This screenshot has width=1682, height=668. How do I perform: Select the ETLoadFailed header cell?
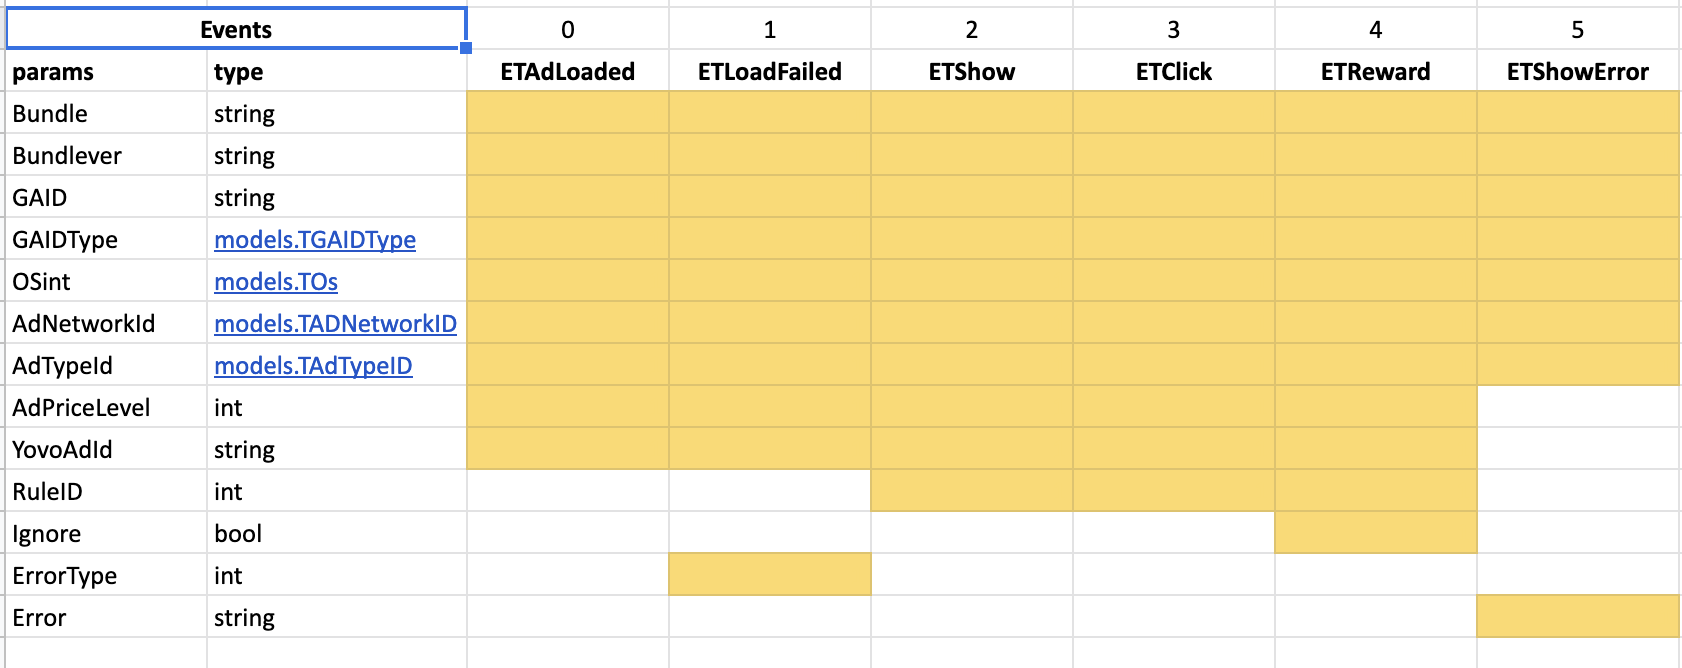click(x=770, y=72)
